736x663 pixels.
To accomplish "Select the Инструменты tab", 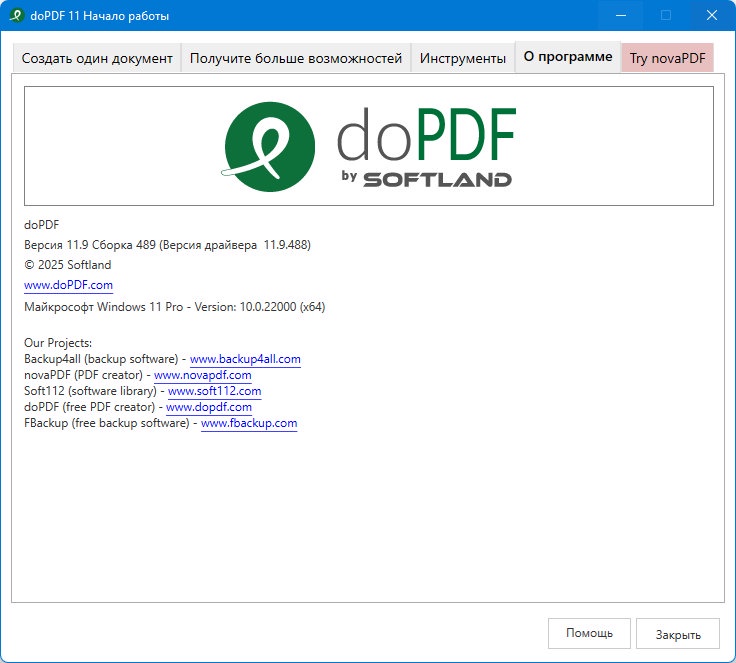I will click(463, 58).
